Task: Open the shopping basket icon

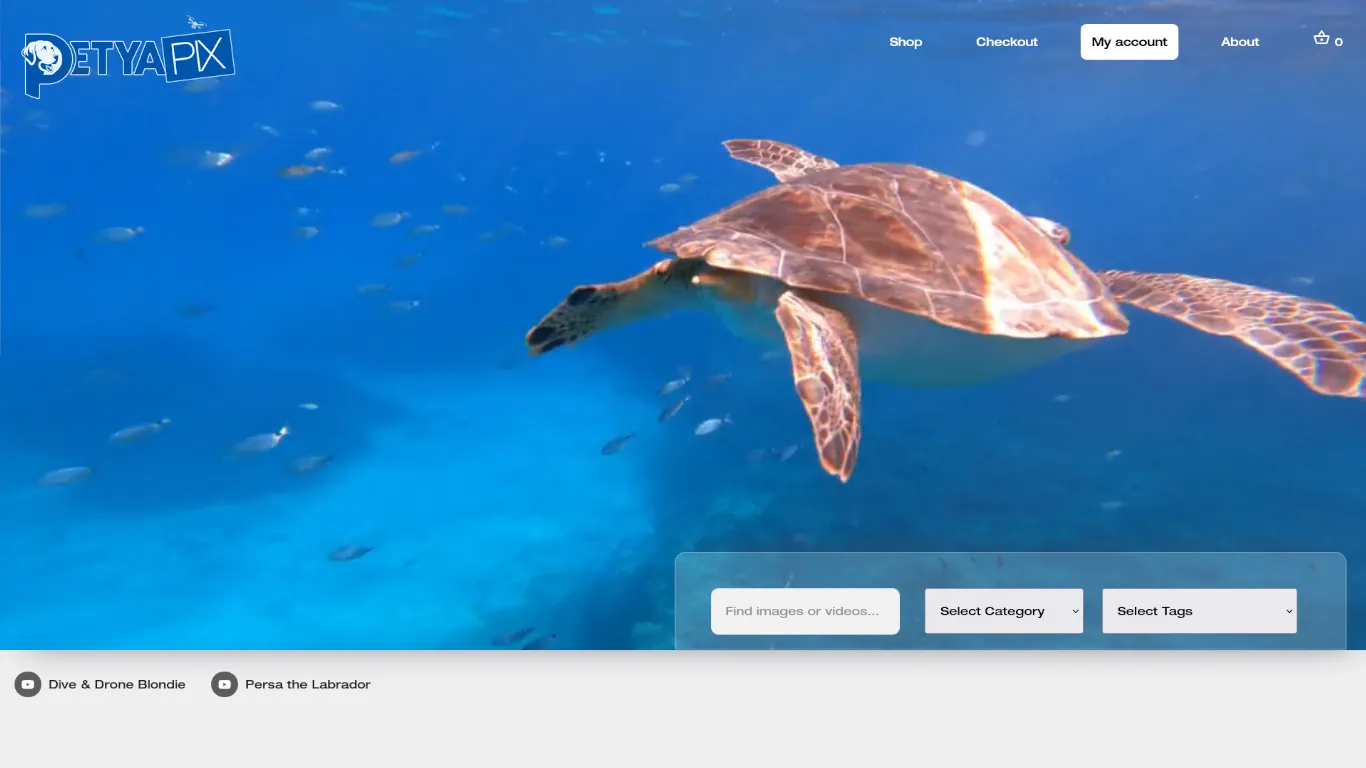Action: click(1321, 39)
